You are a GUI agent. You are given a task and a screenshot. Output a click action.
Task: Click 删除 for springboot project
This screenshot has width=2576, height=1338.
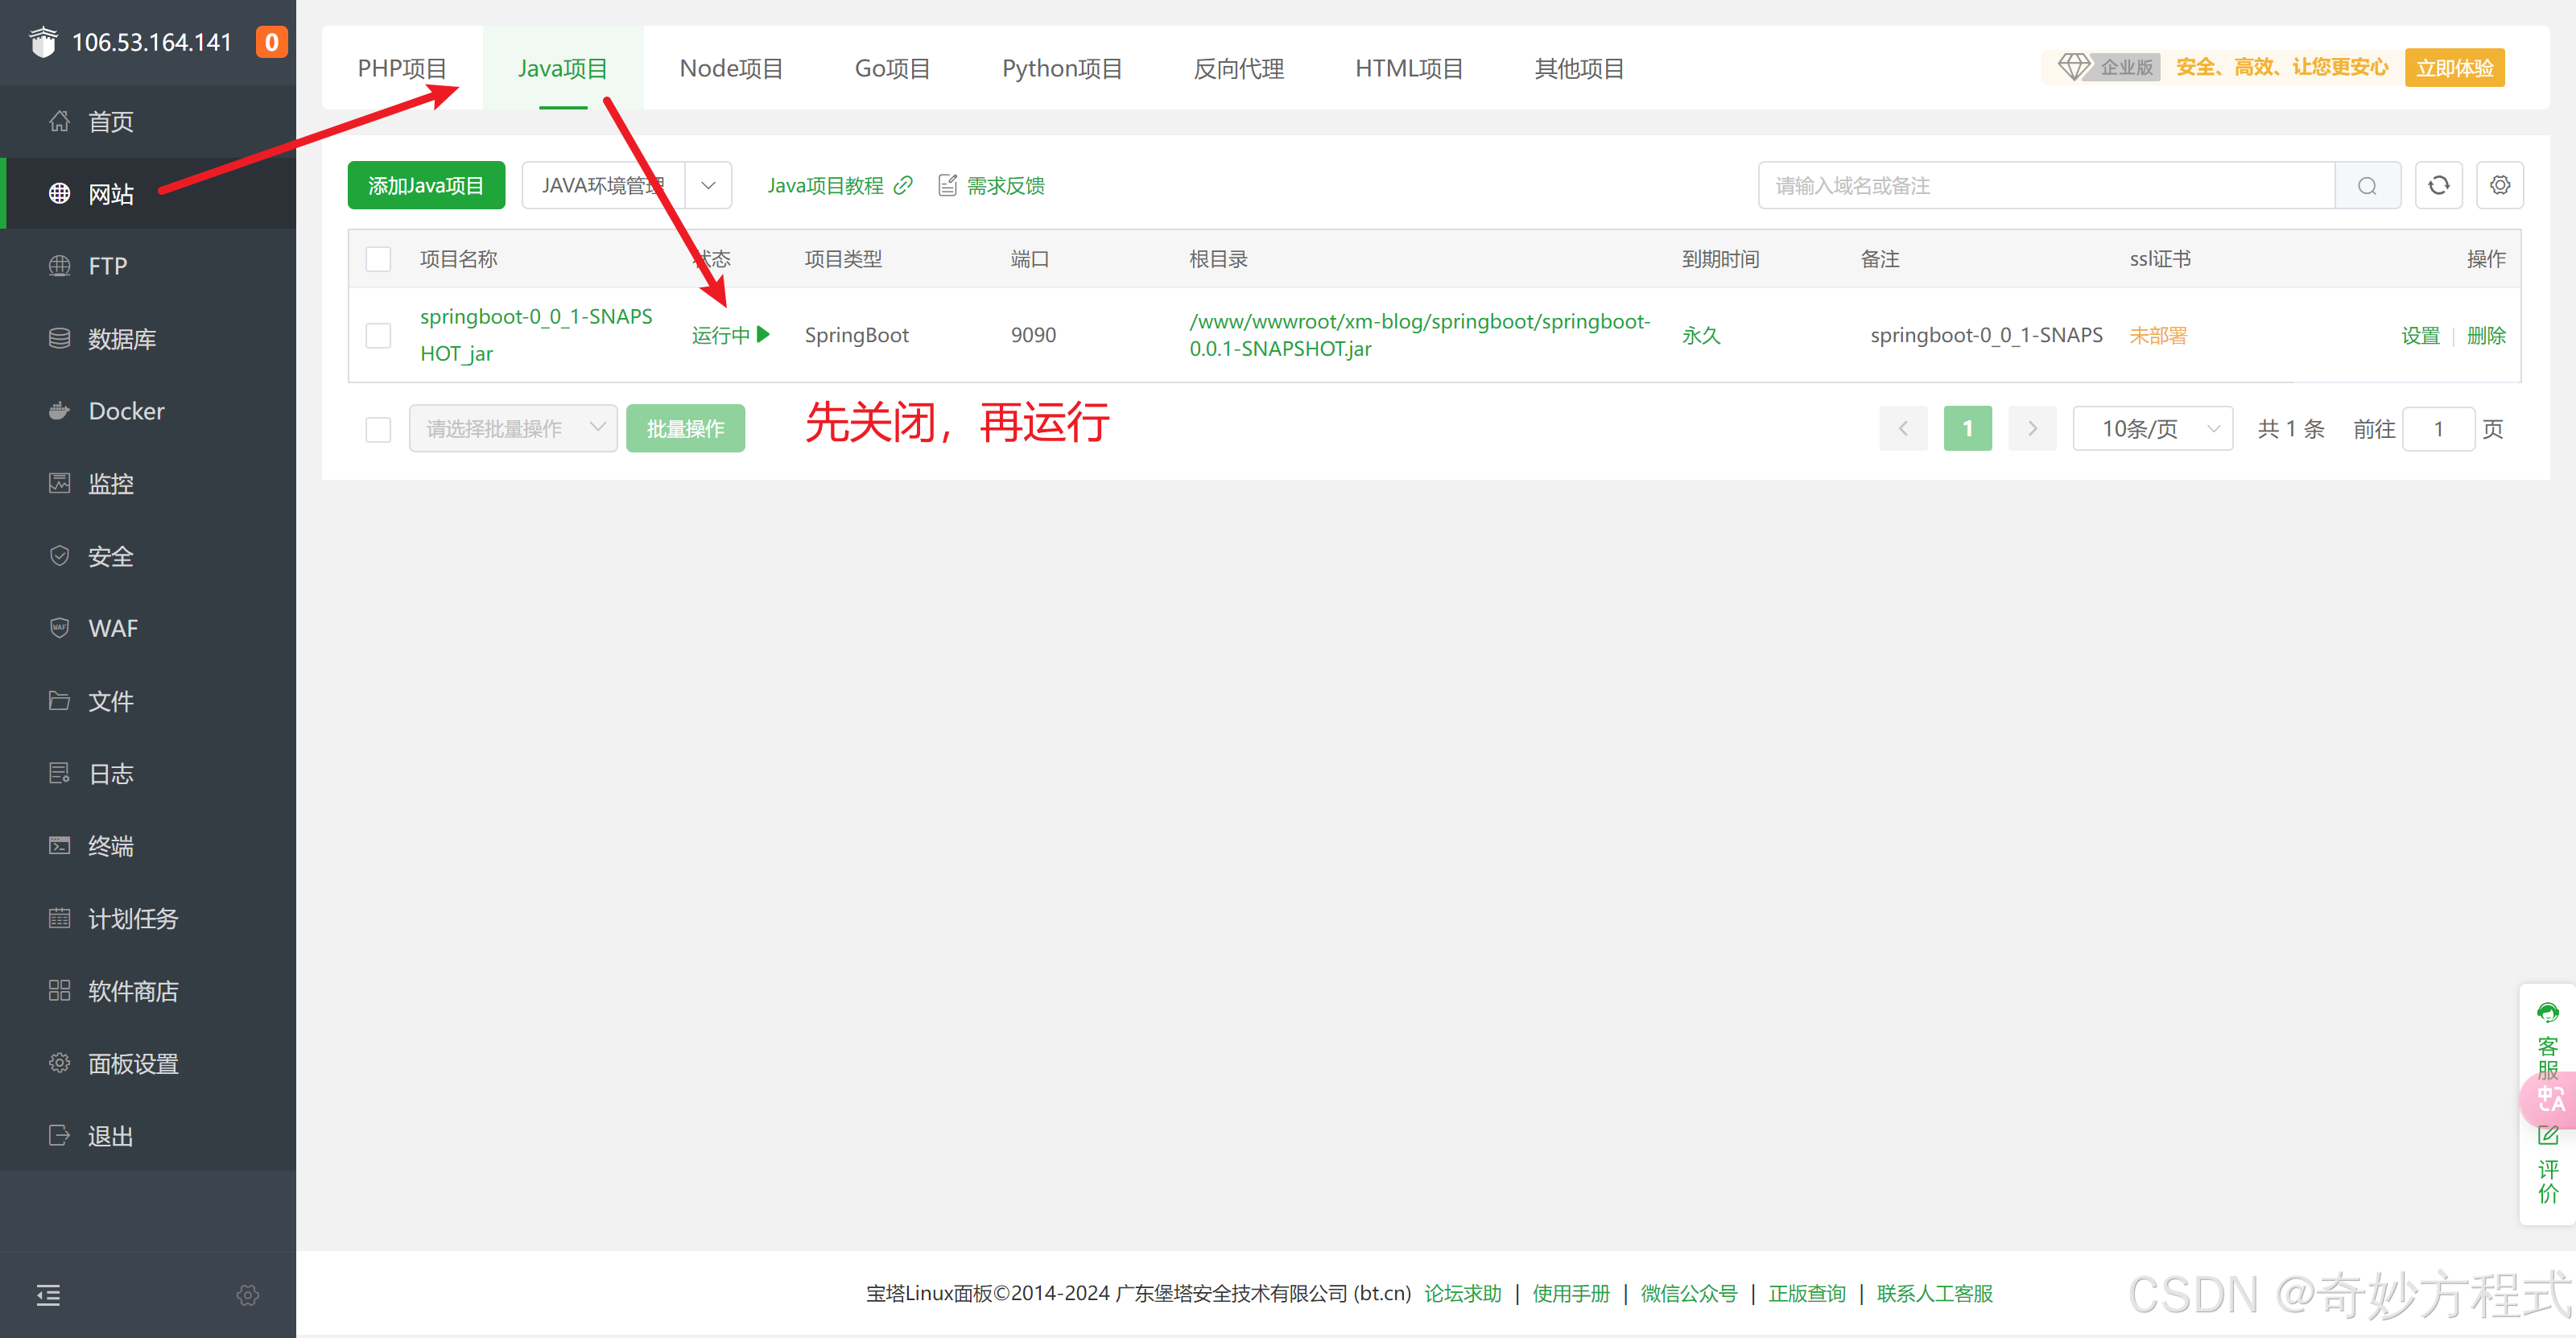(x=2486, y=335)
